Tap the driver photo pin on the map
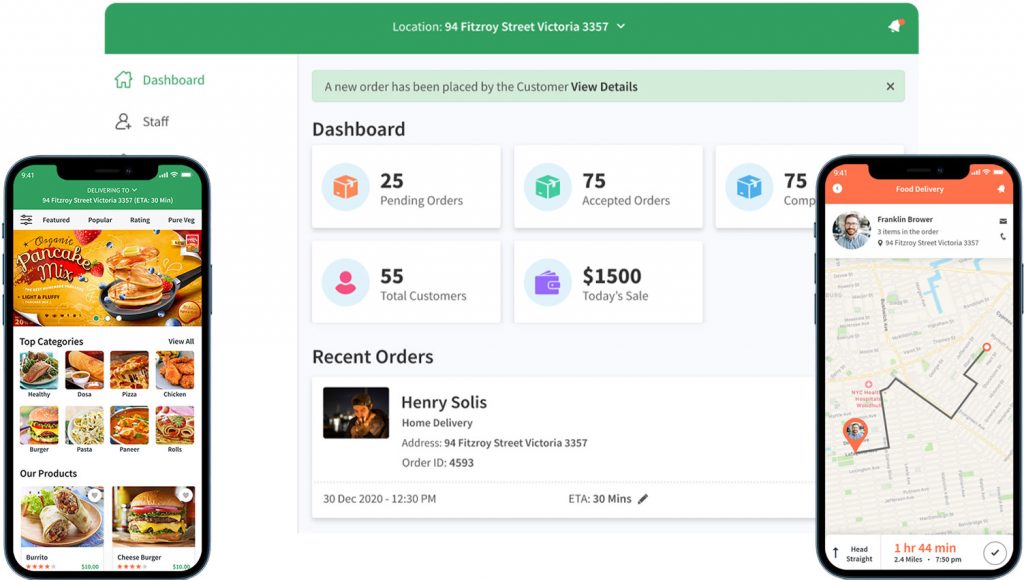The height and width of the screenshot is (580, 1024). point(855,433)
